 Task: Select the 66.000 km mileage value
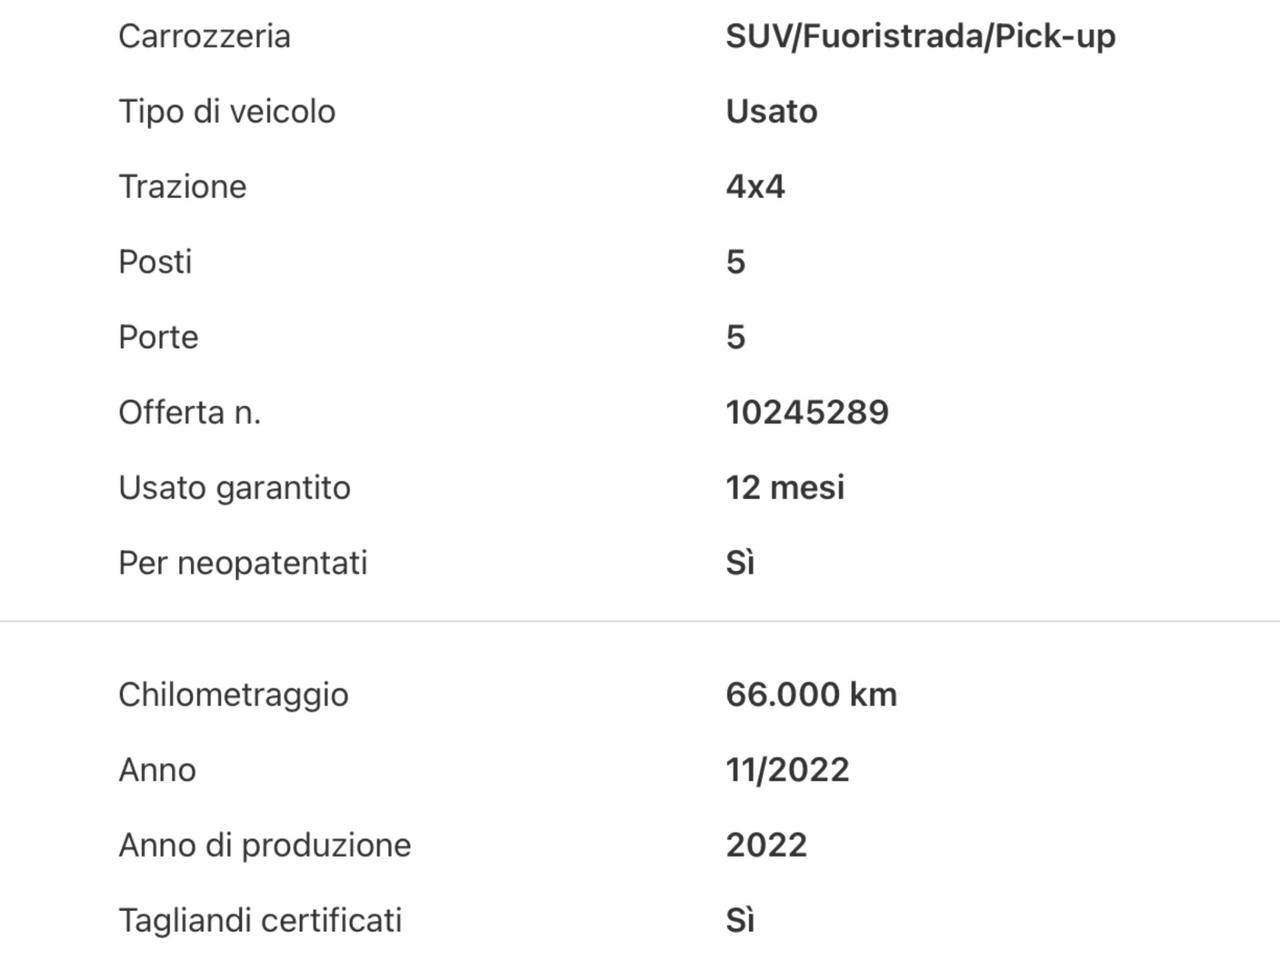811,694
